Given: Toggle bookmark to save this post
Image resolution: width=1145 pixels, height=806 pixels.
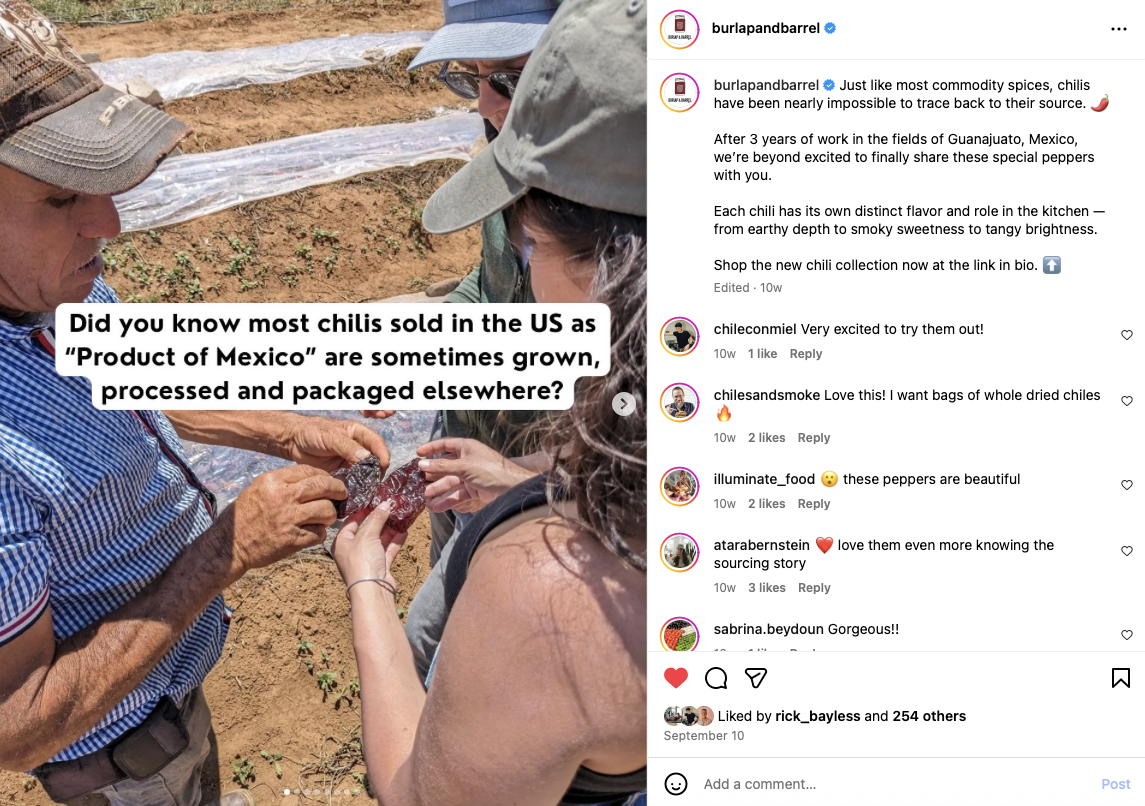Looking at the screenshot, I should coord(1120,678).
